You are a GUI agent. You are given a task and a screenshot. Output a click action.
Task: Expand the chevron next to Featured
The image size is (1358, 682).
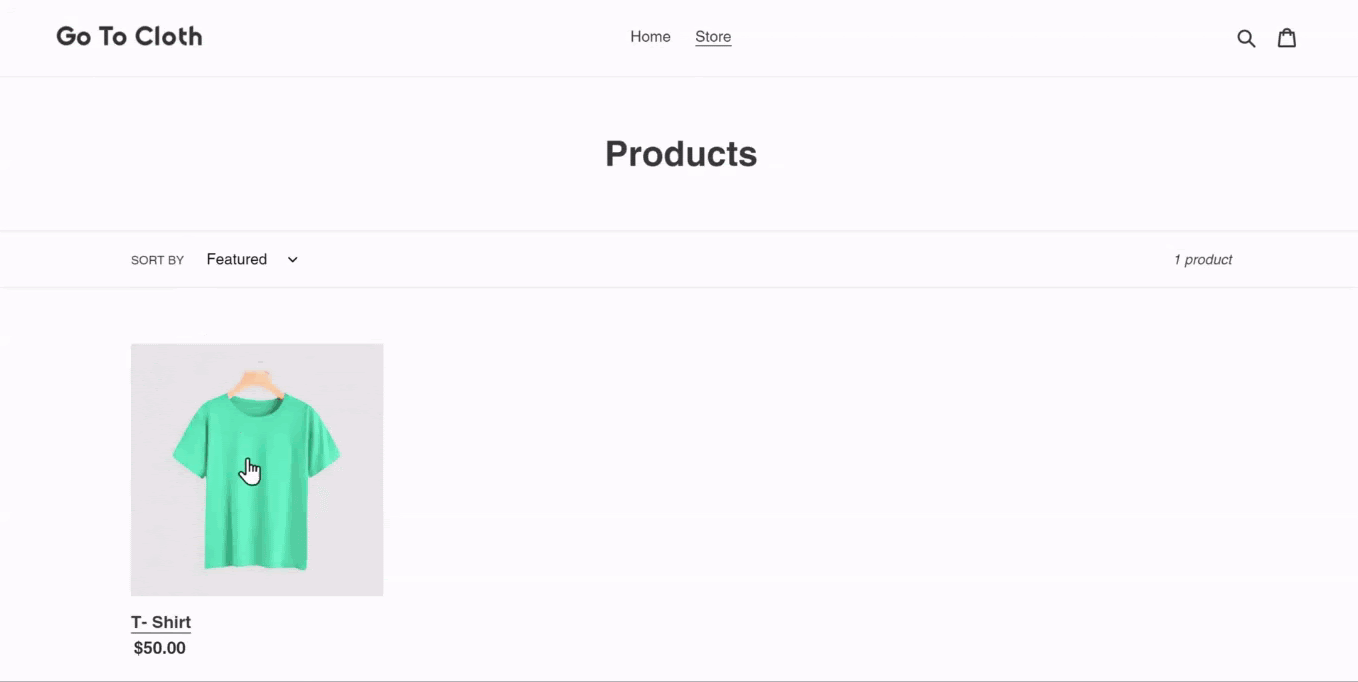click(x=292, y=260)
